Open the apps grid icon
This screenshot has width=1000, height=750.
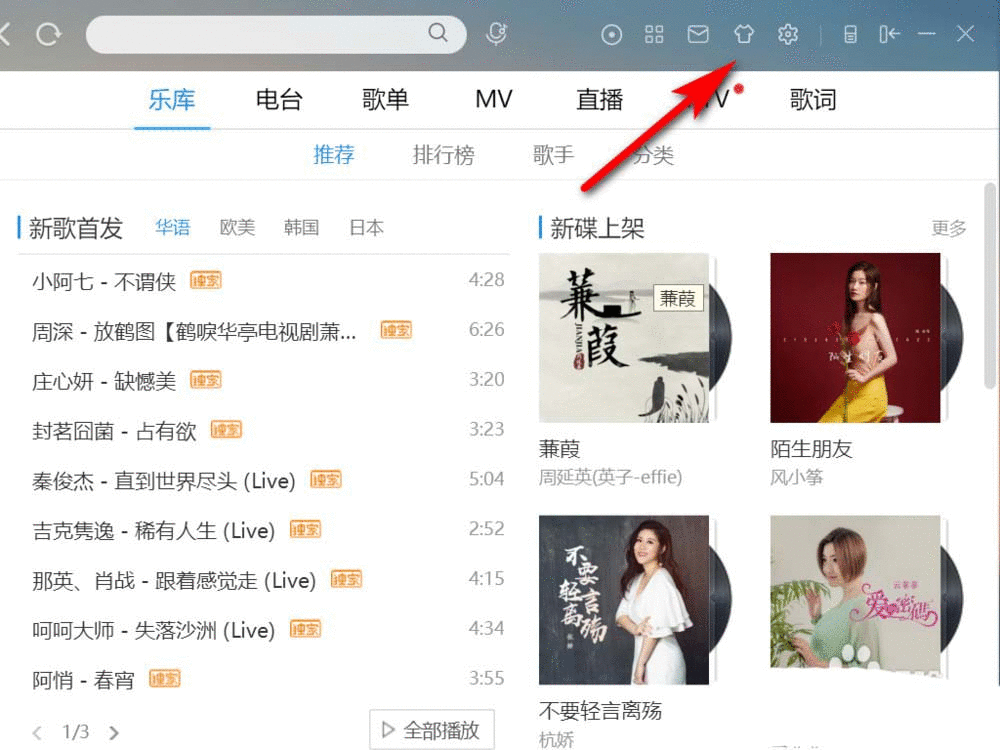pos(654,33)
